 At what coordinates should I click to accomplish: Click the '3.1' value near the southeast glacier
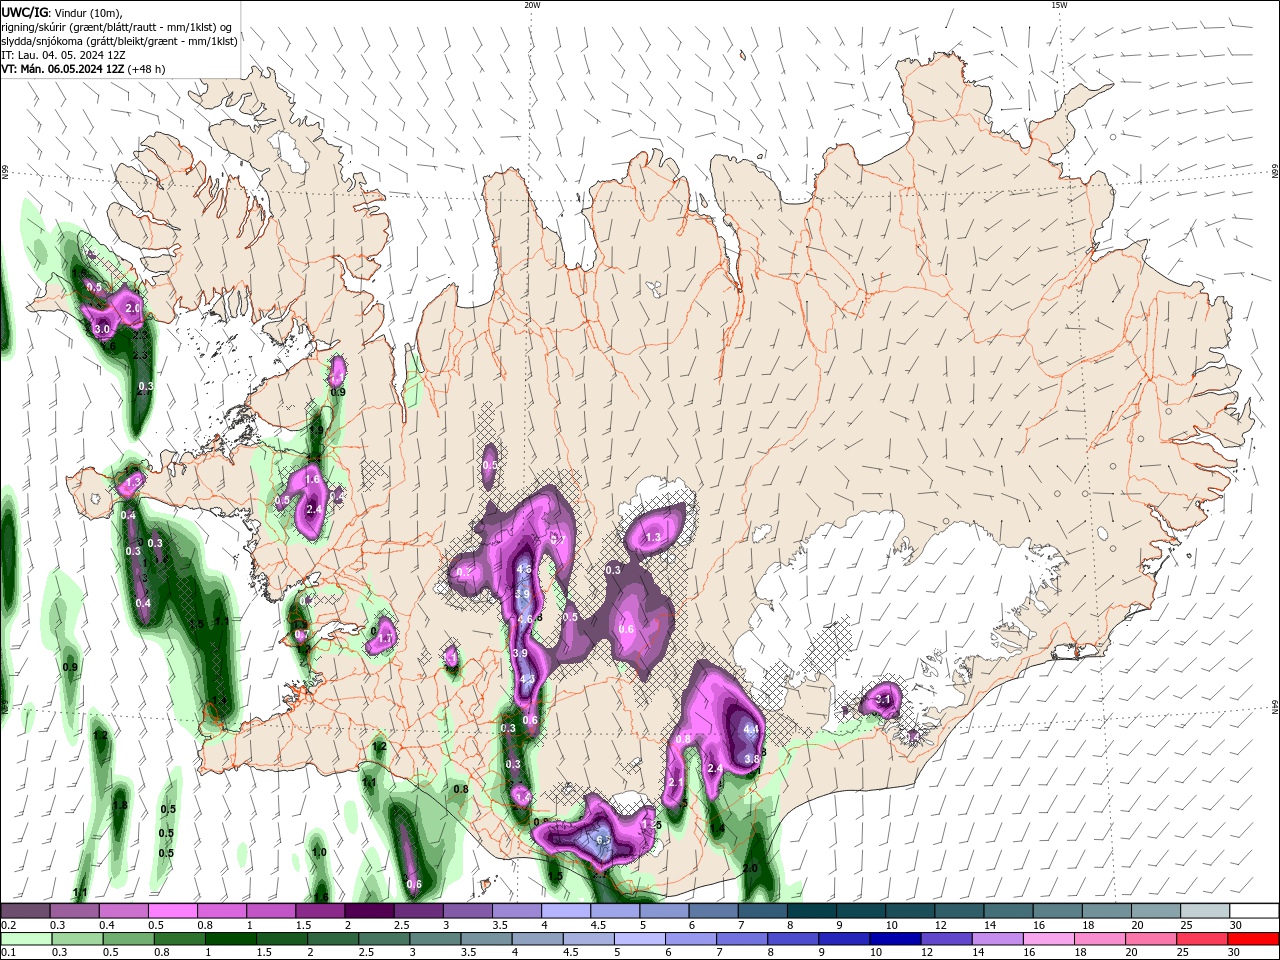click(883, 701)
